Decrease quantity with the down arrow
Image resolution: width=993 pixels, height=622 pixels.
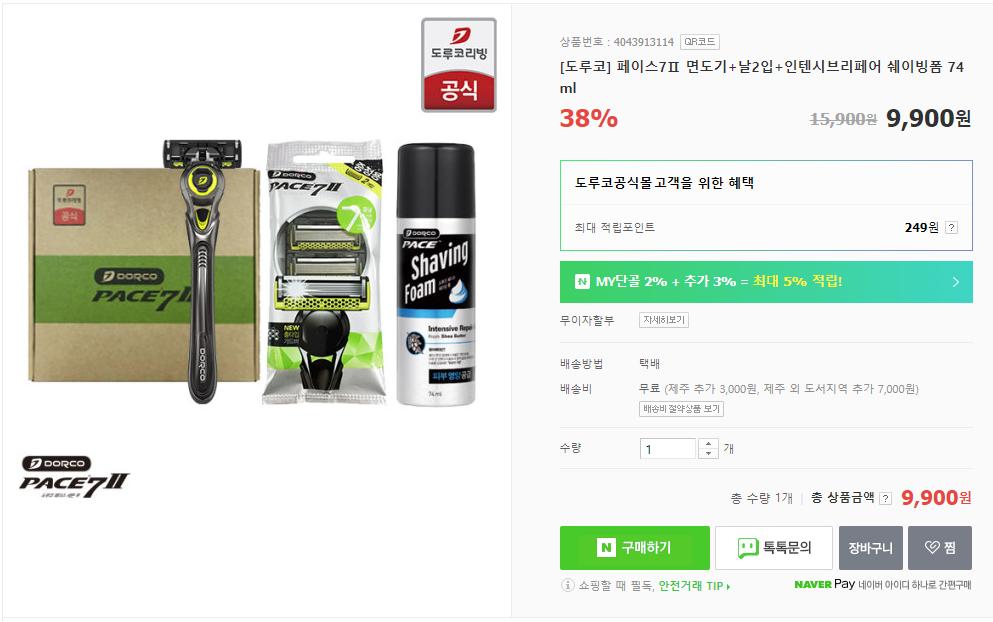[x=708, y=454]
